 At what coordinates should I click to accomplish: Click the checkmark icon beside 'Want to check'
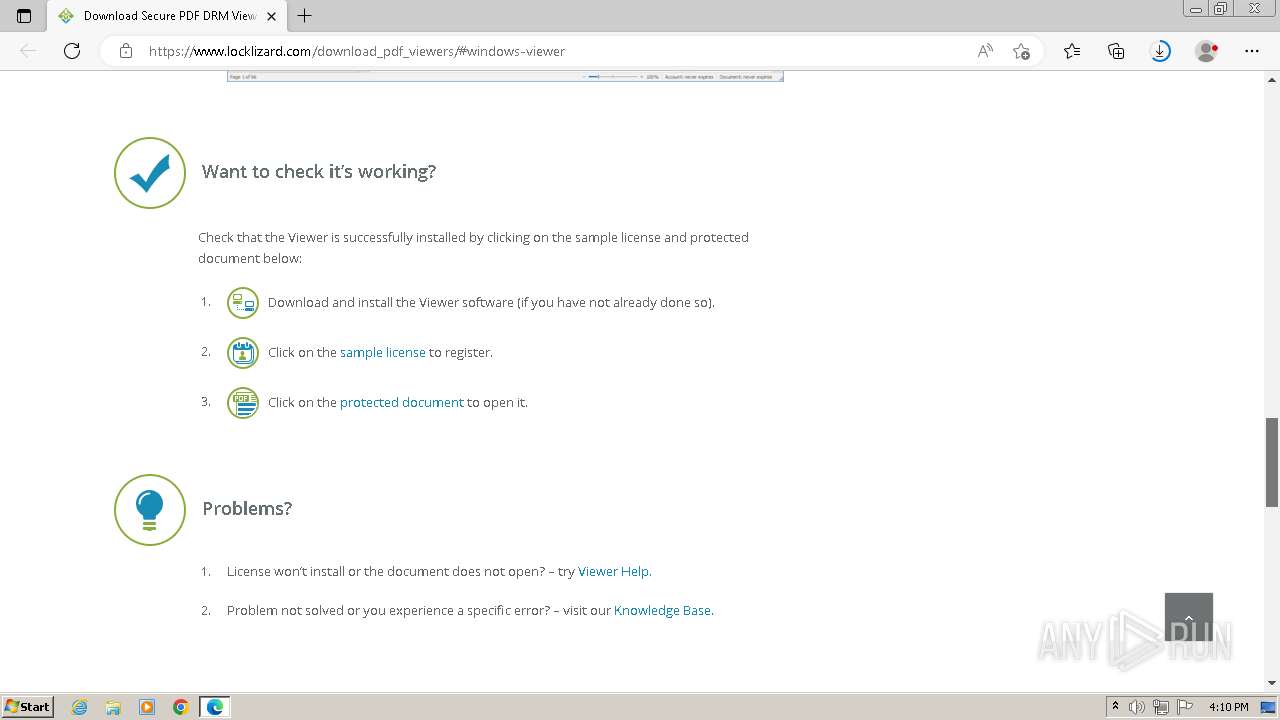(150, 173)
